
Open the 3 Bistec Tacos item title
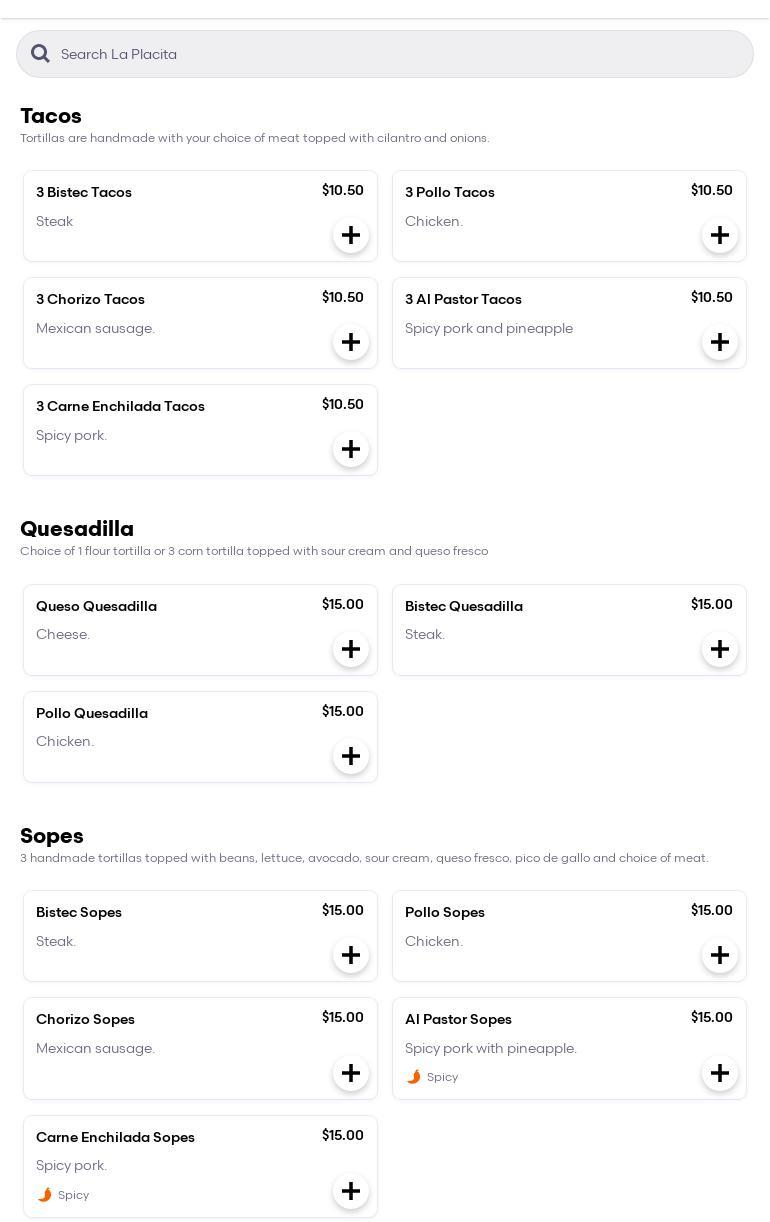[x=84, y=192]
